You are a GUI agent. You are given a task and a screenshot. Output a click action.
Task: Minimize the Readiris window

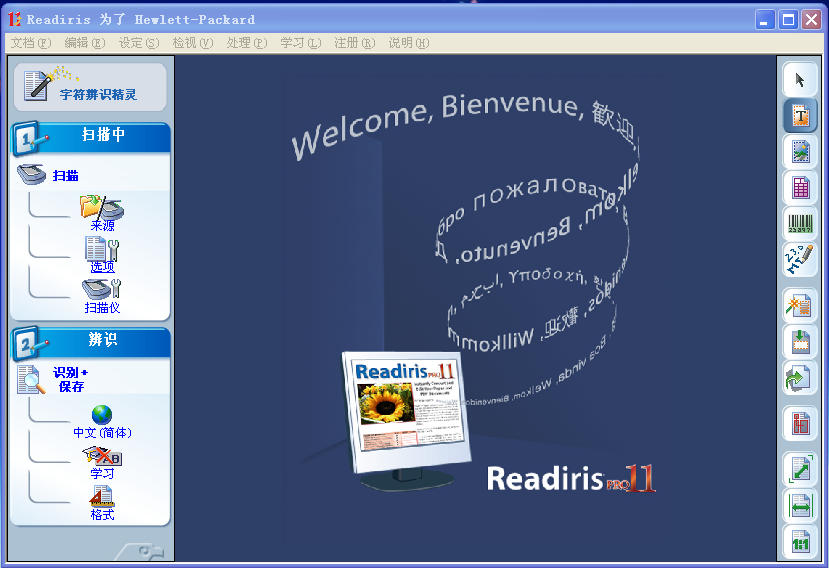pyautogui.click(x=764, y=20)
